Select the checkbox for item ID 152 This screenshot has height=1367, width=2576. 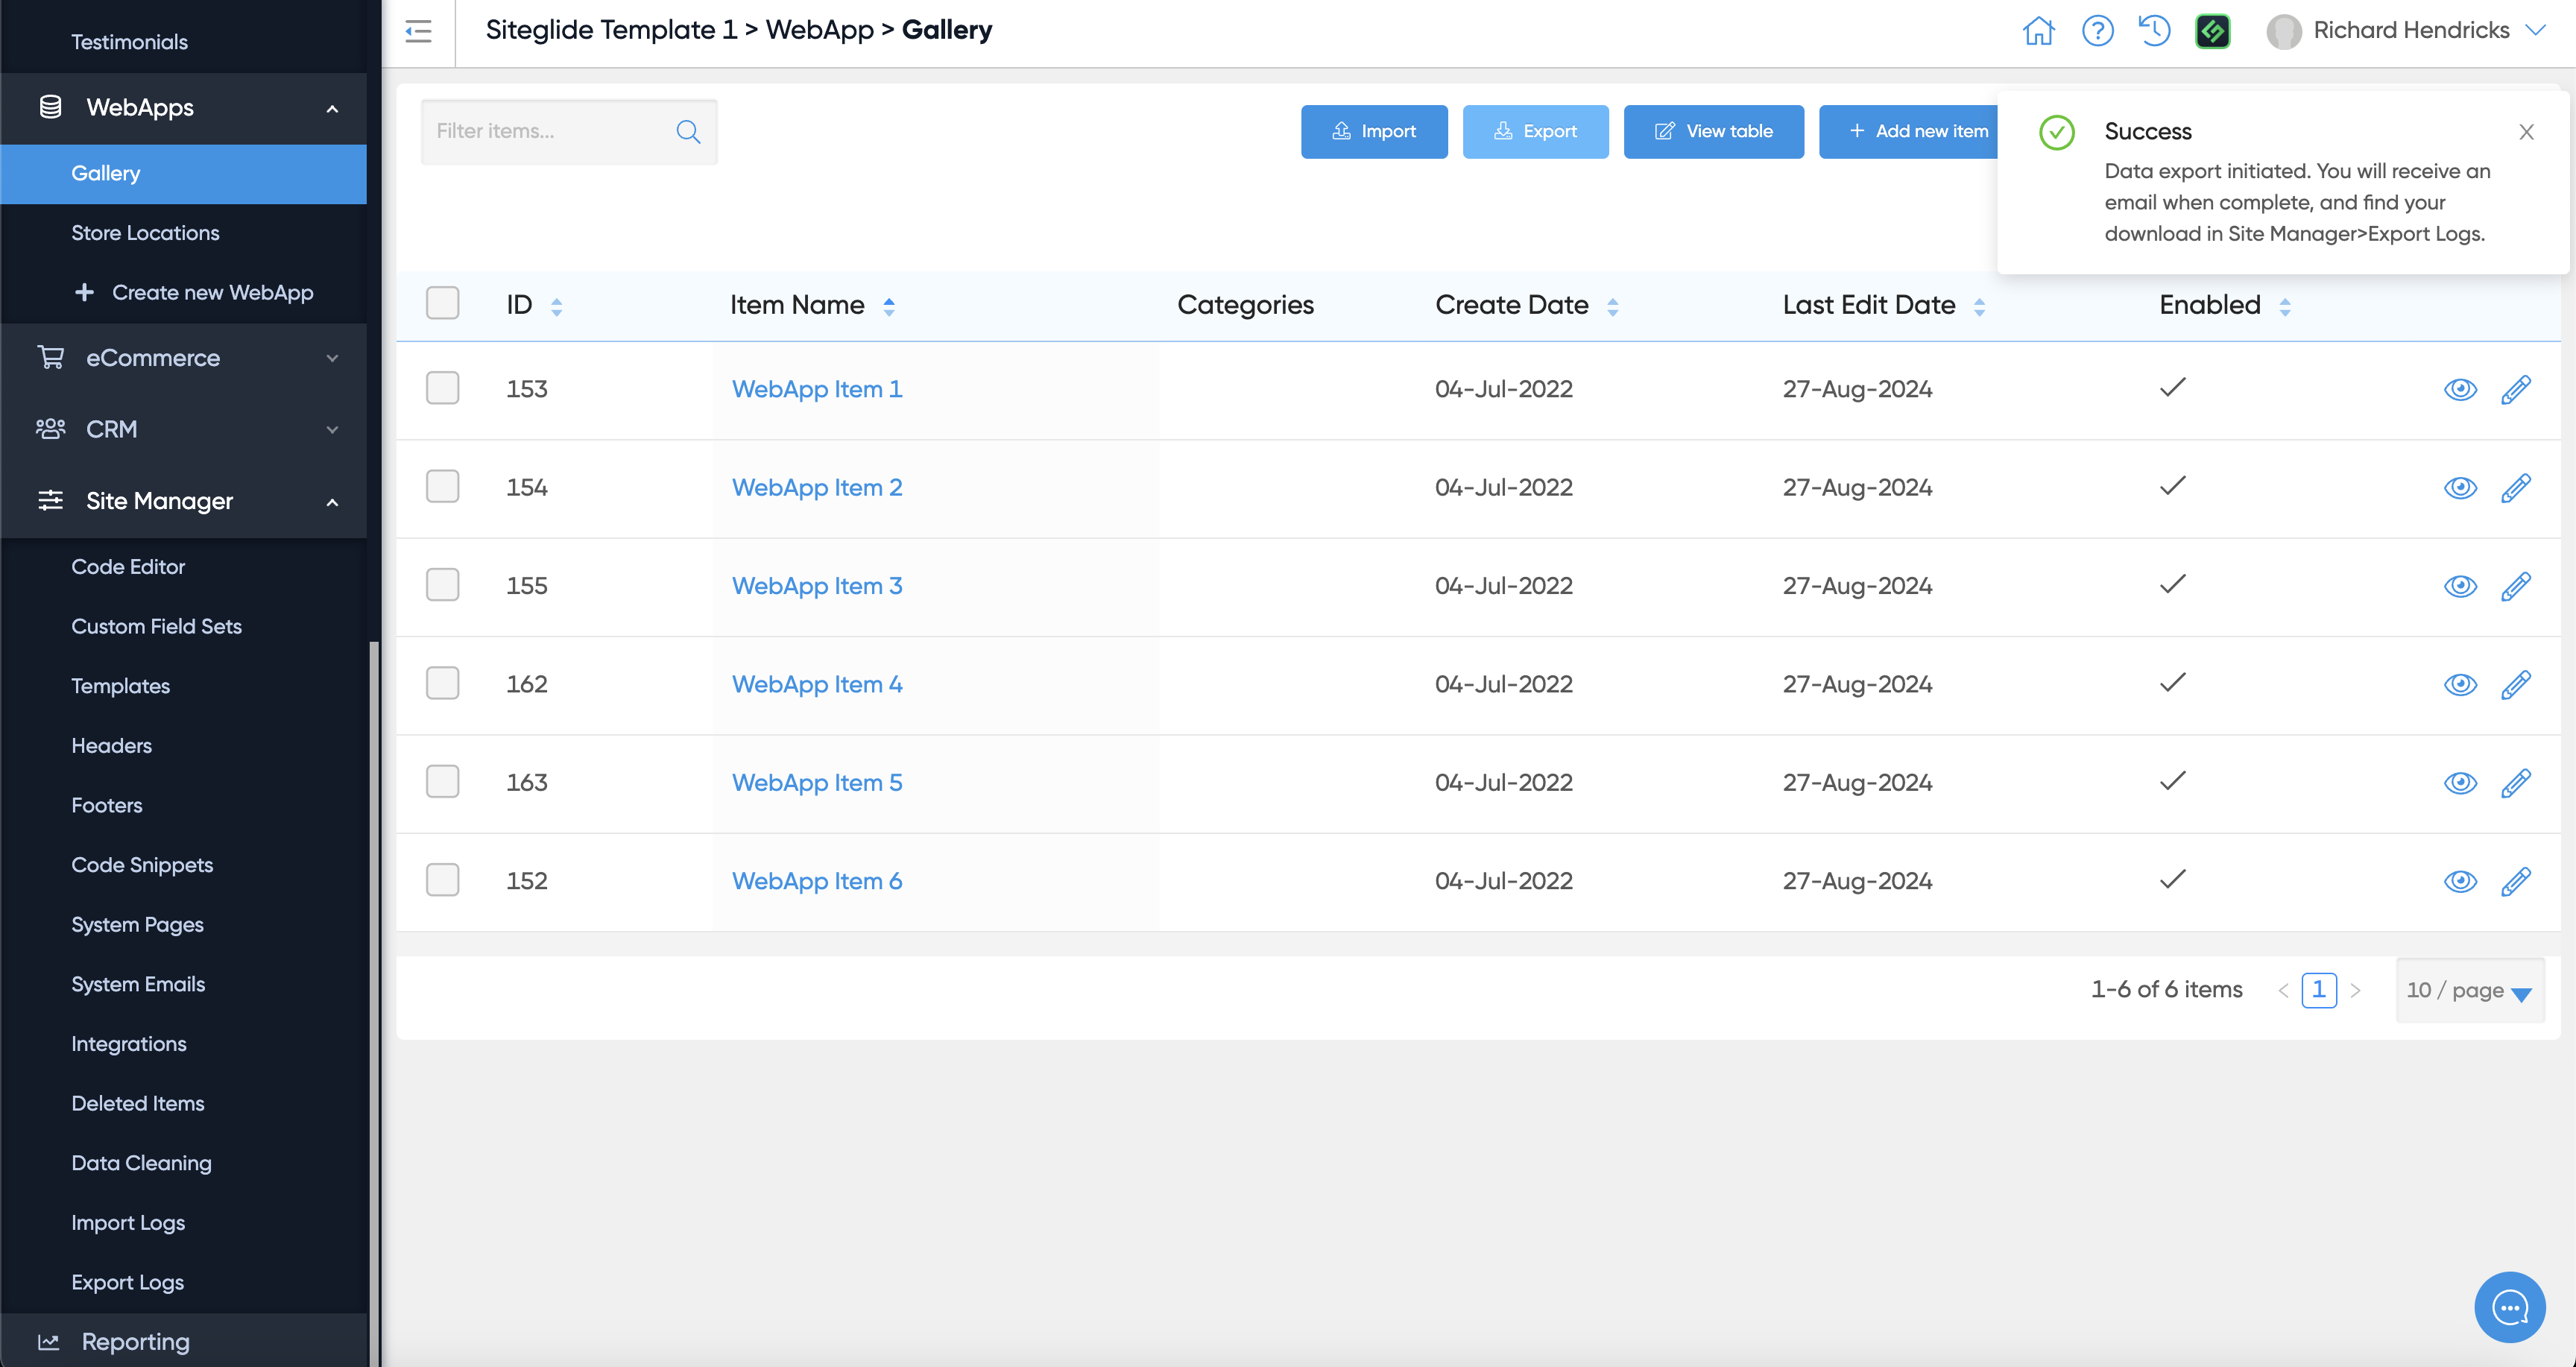442,880
